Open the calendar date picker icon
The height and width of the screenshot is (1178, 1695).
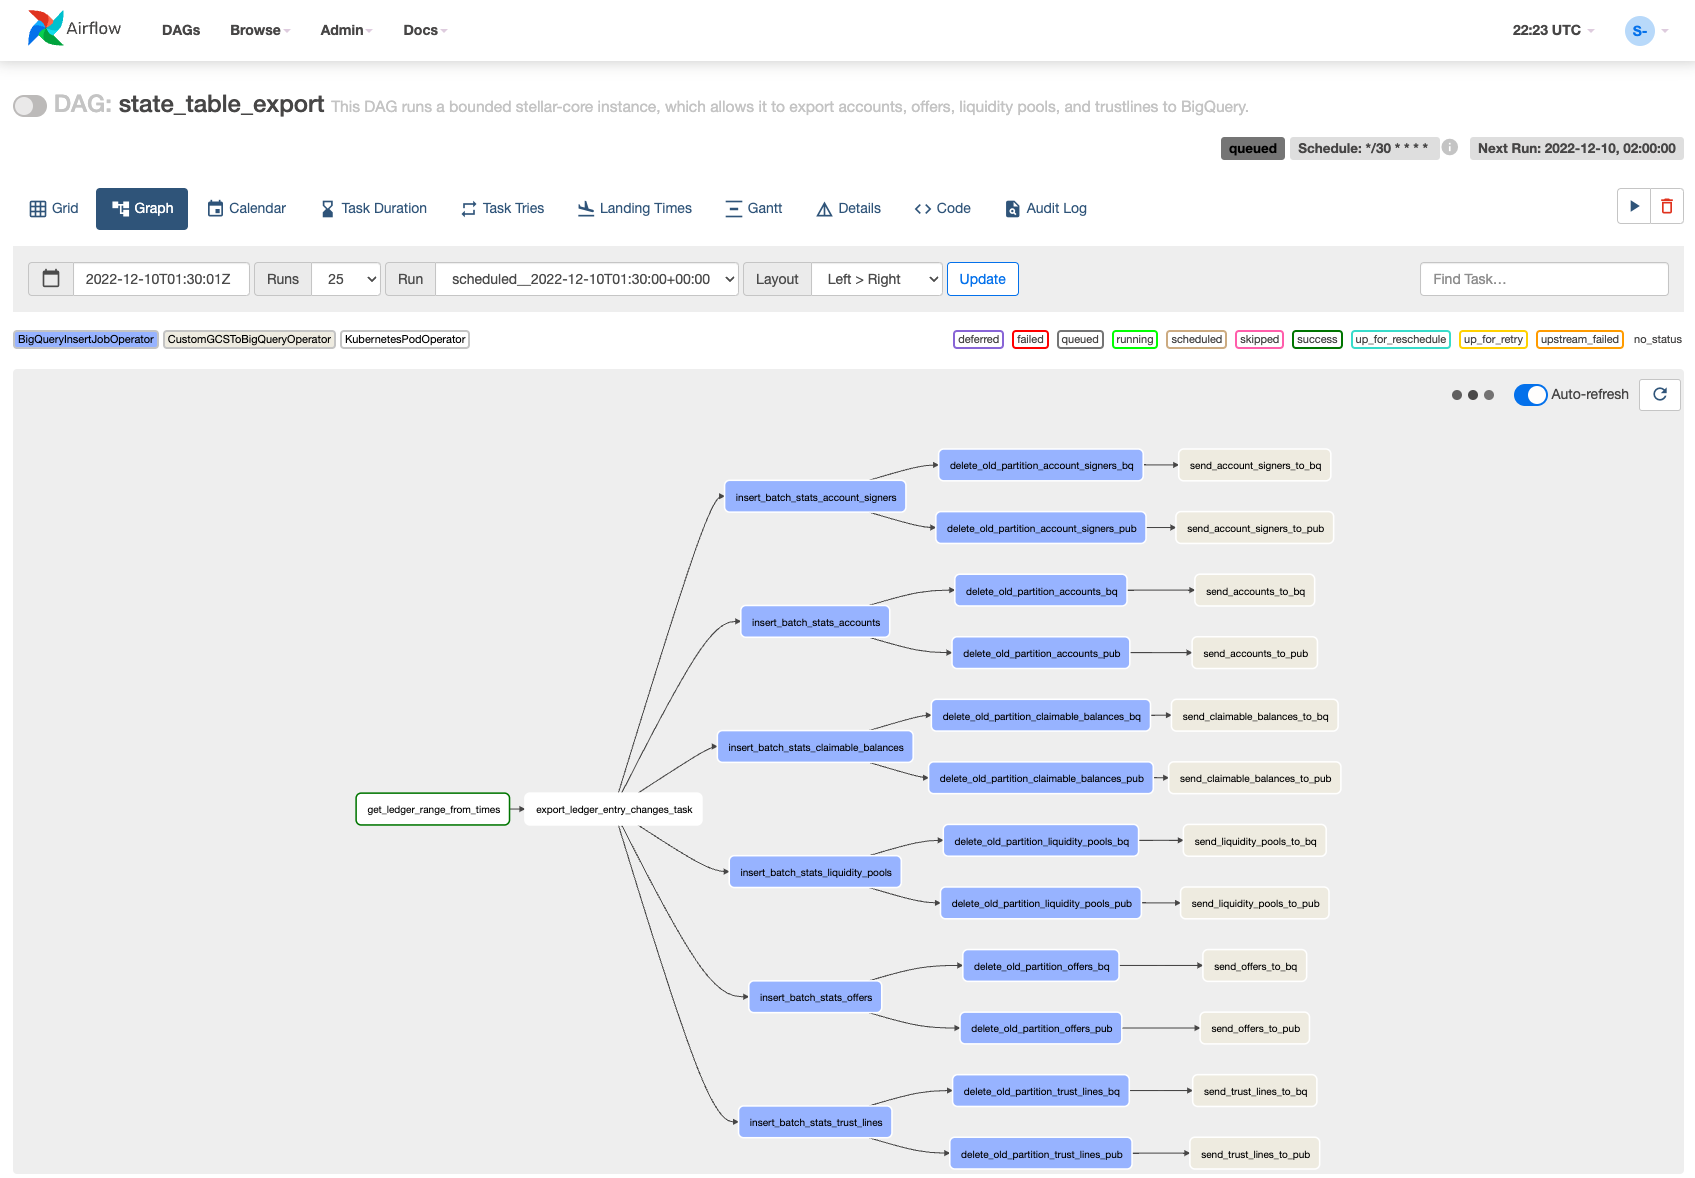tap(51, 279)
